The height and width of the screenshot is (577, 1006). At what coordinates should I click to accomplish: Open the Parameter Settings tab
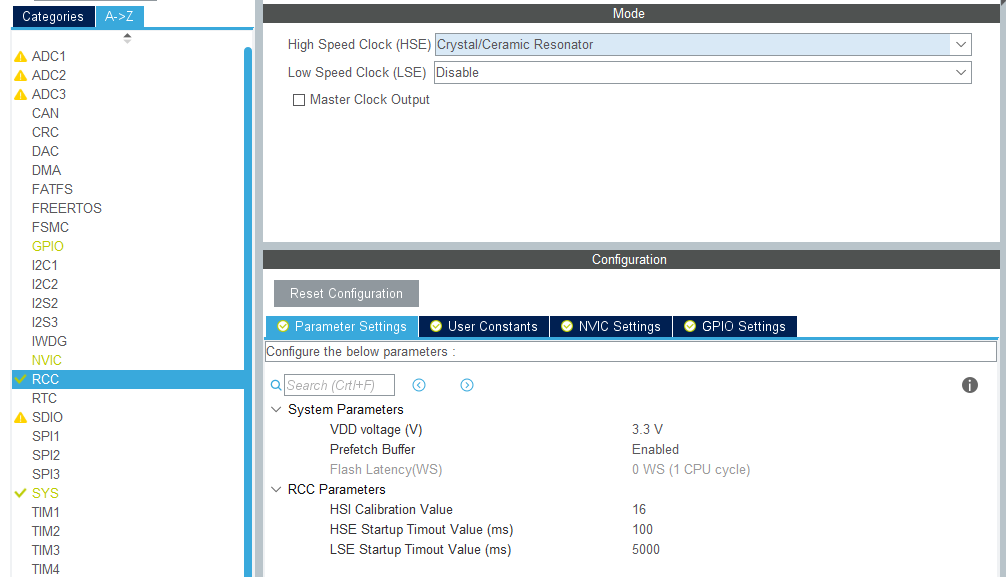coord(342,326)
